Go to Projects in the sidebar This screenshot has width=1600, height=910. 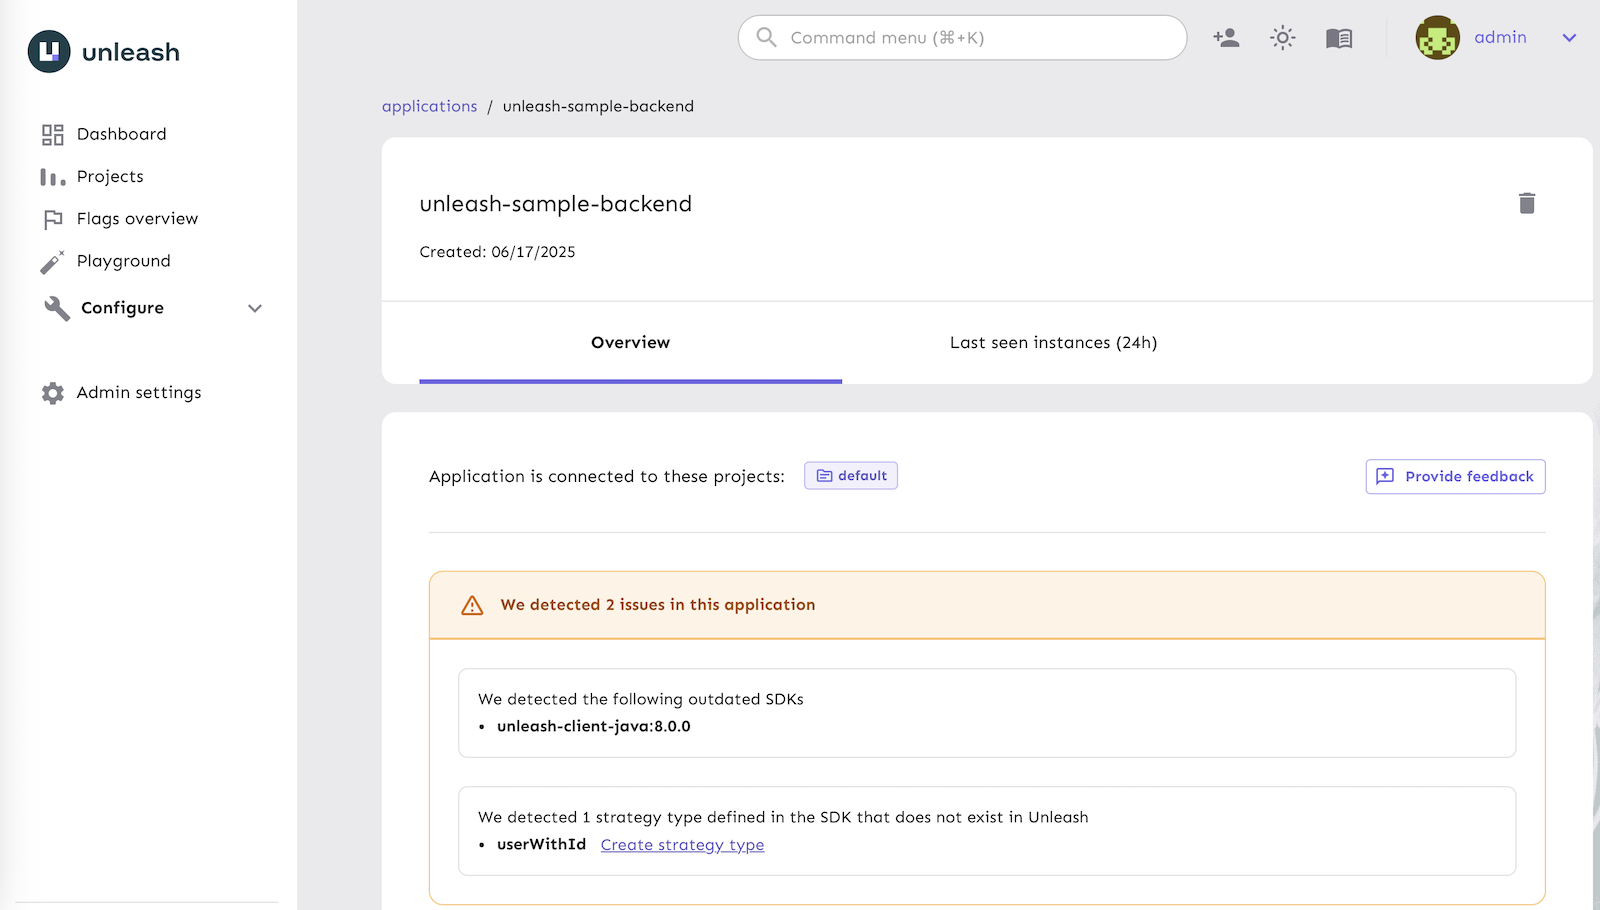coord(110,177)
